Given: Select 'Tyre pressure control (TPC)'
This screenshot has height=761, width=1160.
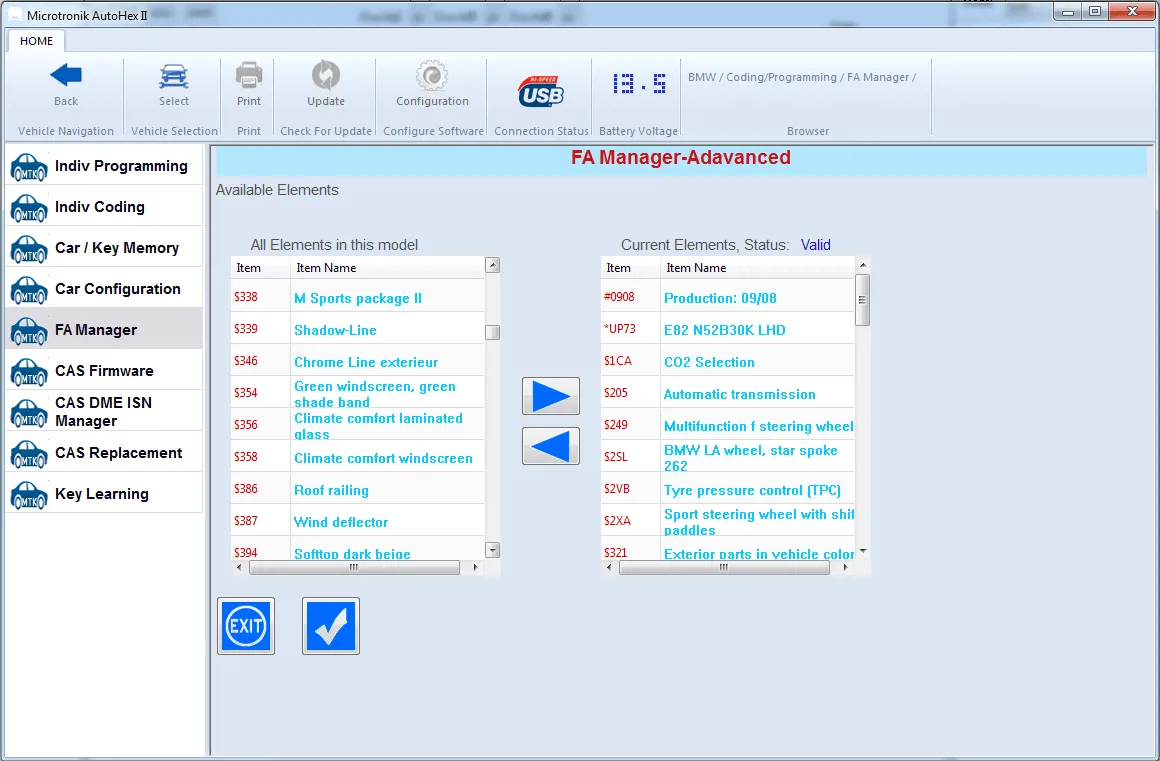Looking at the screenshot, I should (x=728, y=490).
